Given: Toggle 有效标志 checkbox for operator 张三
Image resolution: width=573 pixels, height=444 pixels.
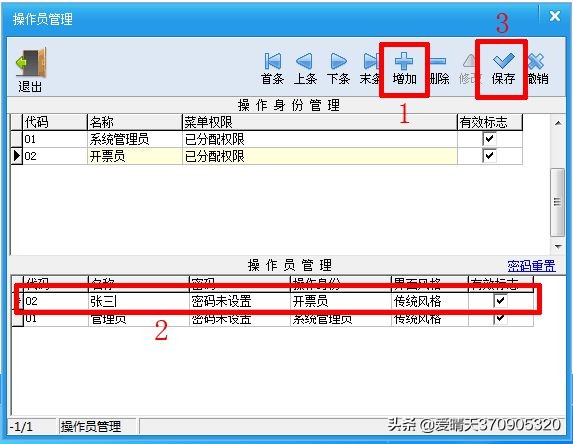Looking at the screenshot, I should coord(500,301).
